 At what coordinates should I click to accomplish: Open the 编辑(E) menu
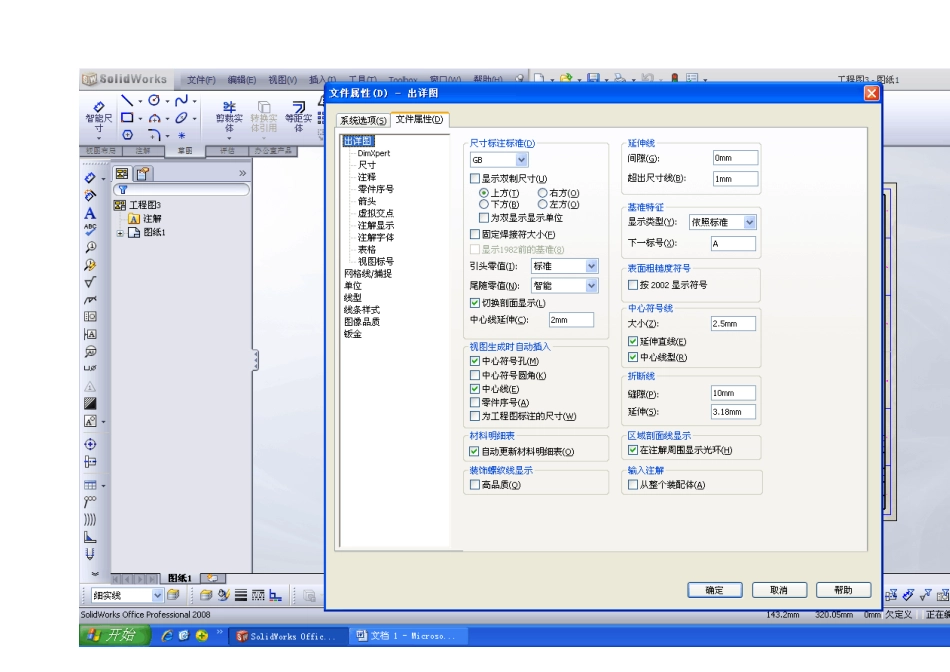242,79
